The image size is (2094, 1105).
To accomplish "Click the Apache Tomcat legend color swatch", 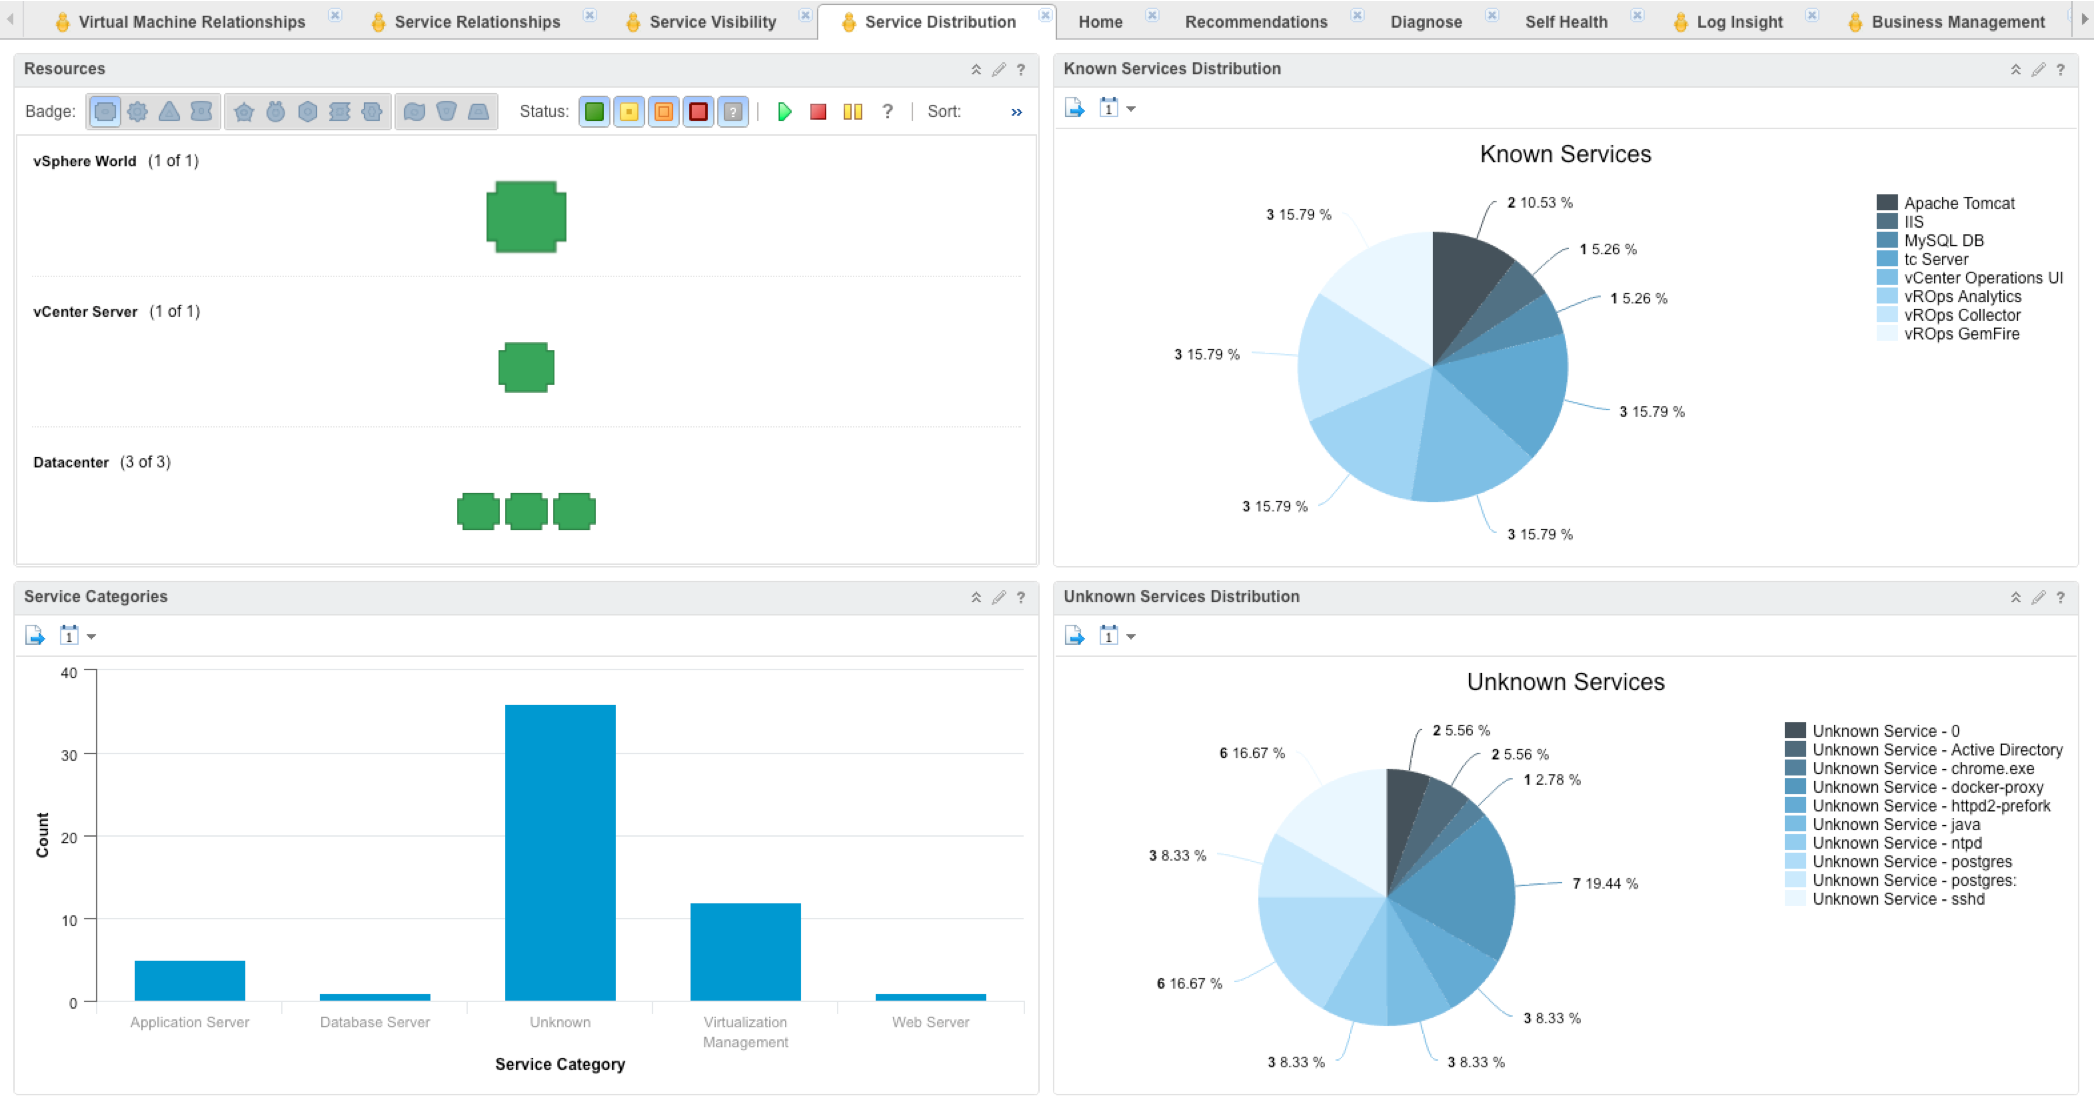I will tap(1887, 203).
